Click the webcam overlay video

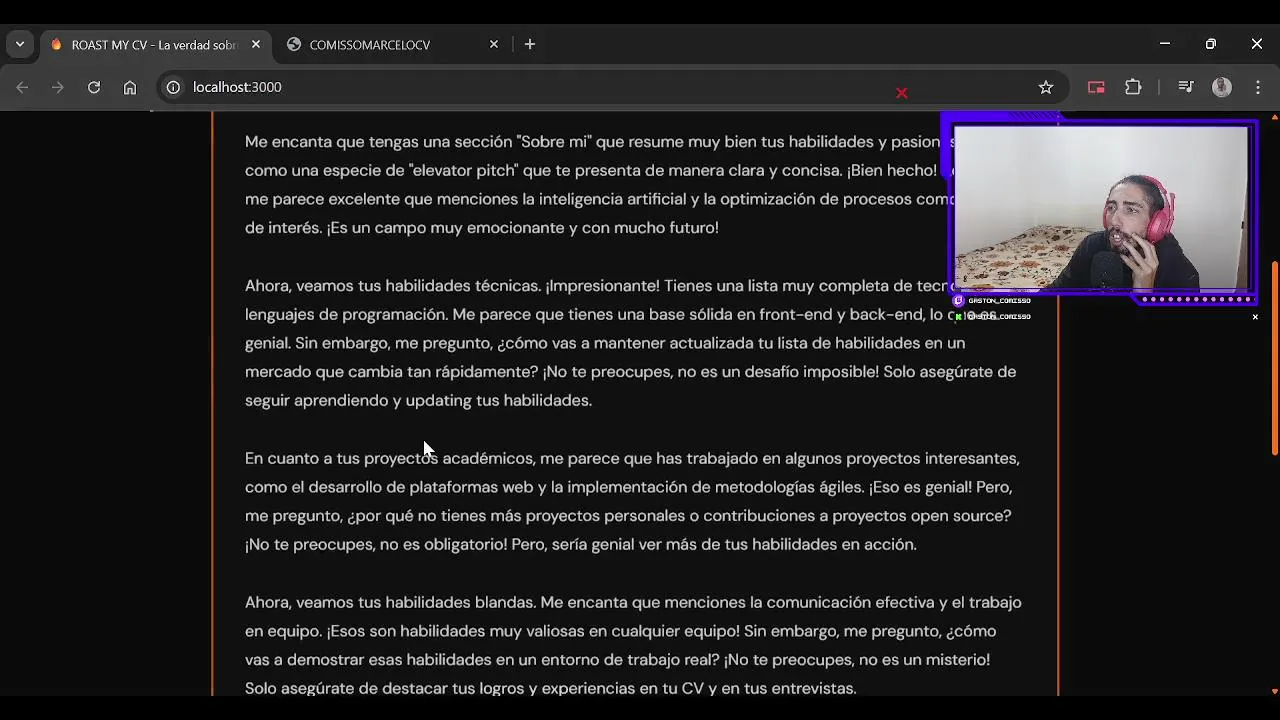(x=1100, y=208)
